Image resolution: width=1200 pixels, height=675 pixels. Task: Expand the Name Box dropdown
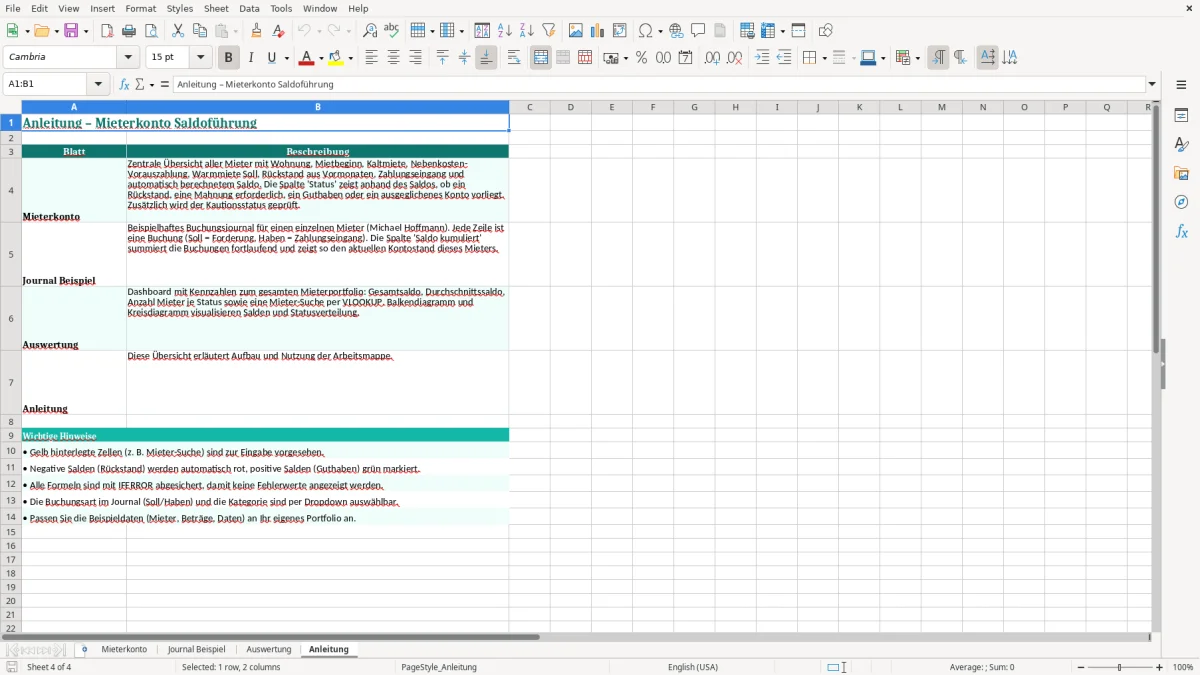pos(97,84)
